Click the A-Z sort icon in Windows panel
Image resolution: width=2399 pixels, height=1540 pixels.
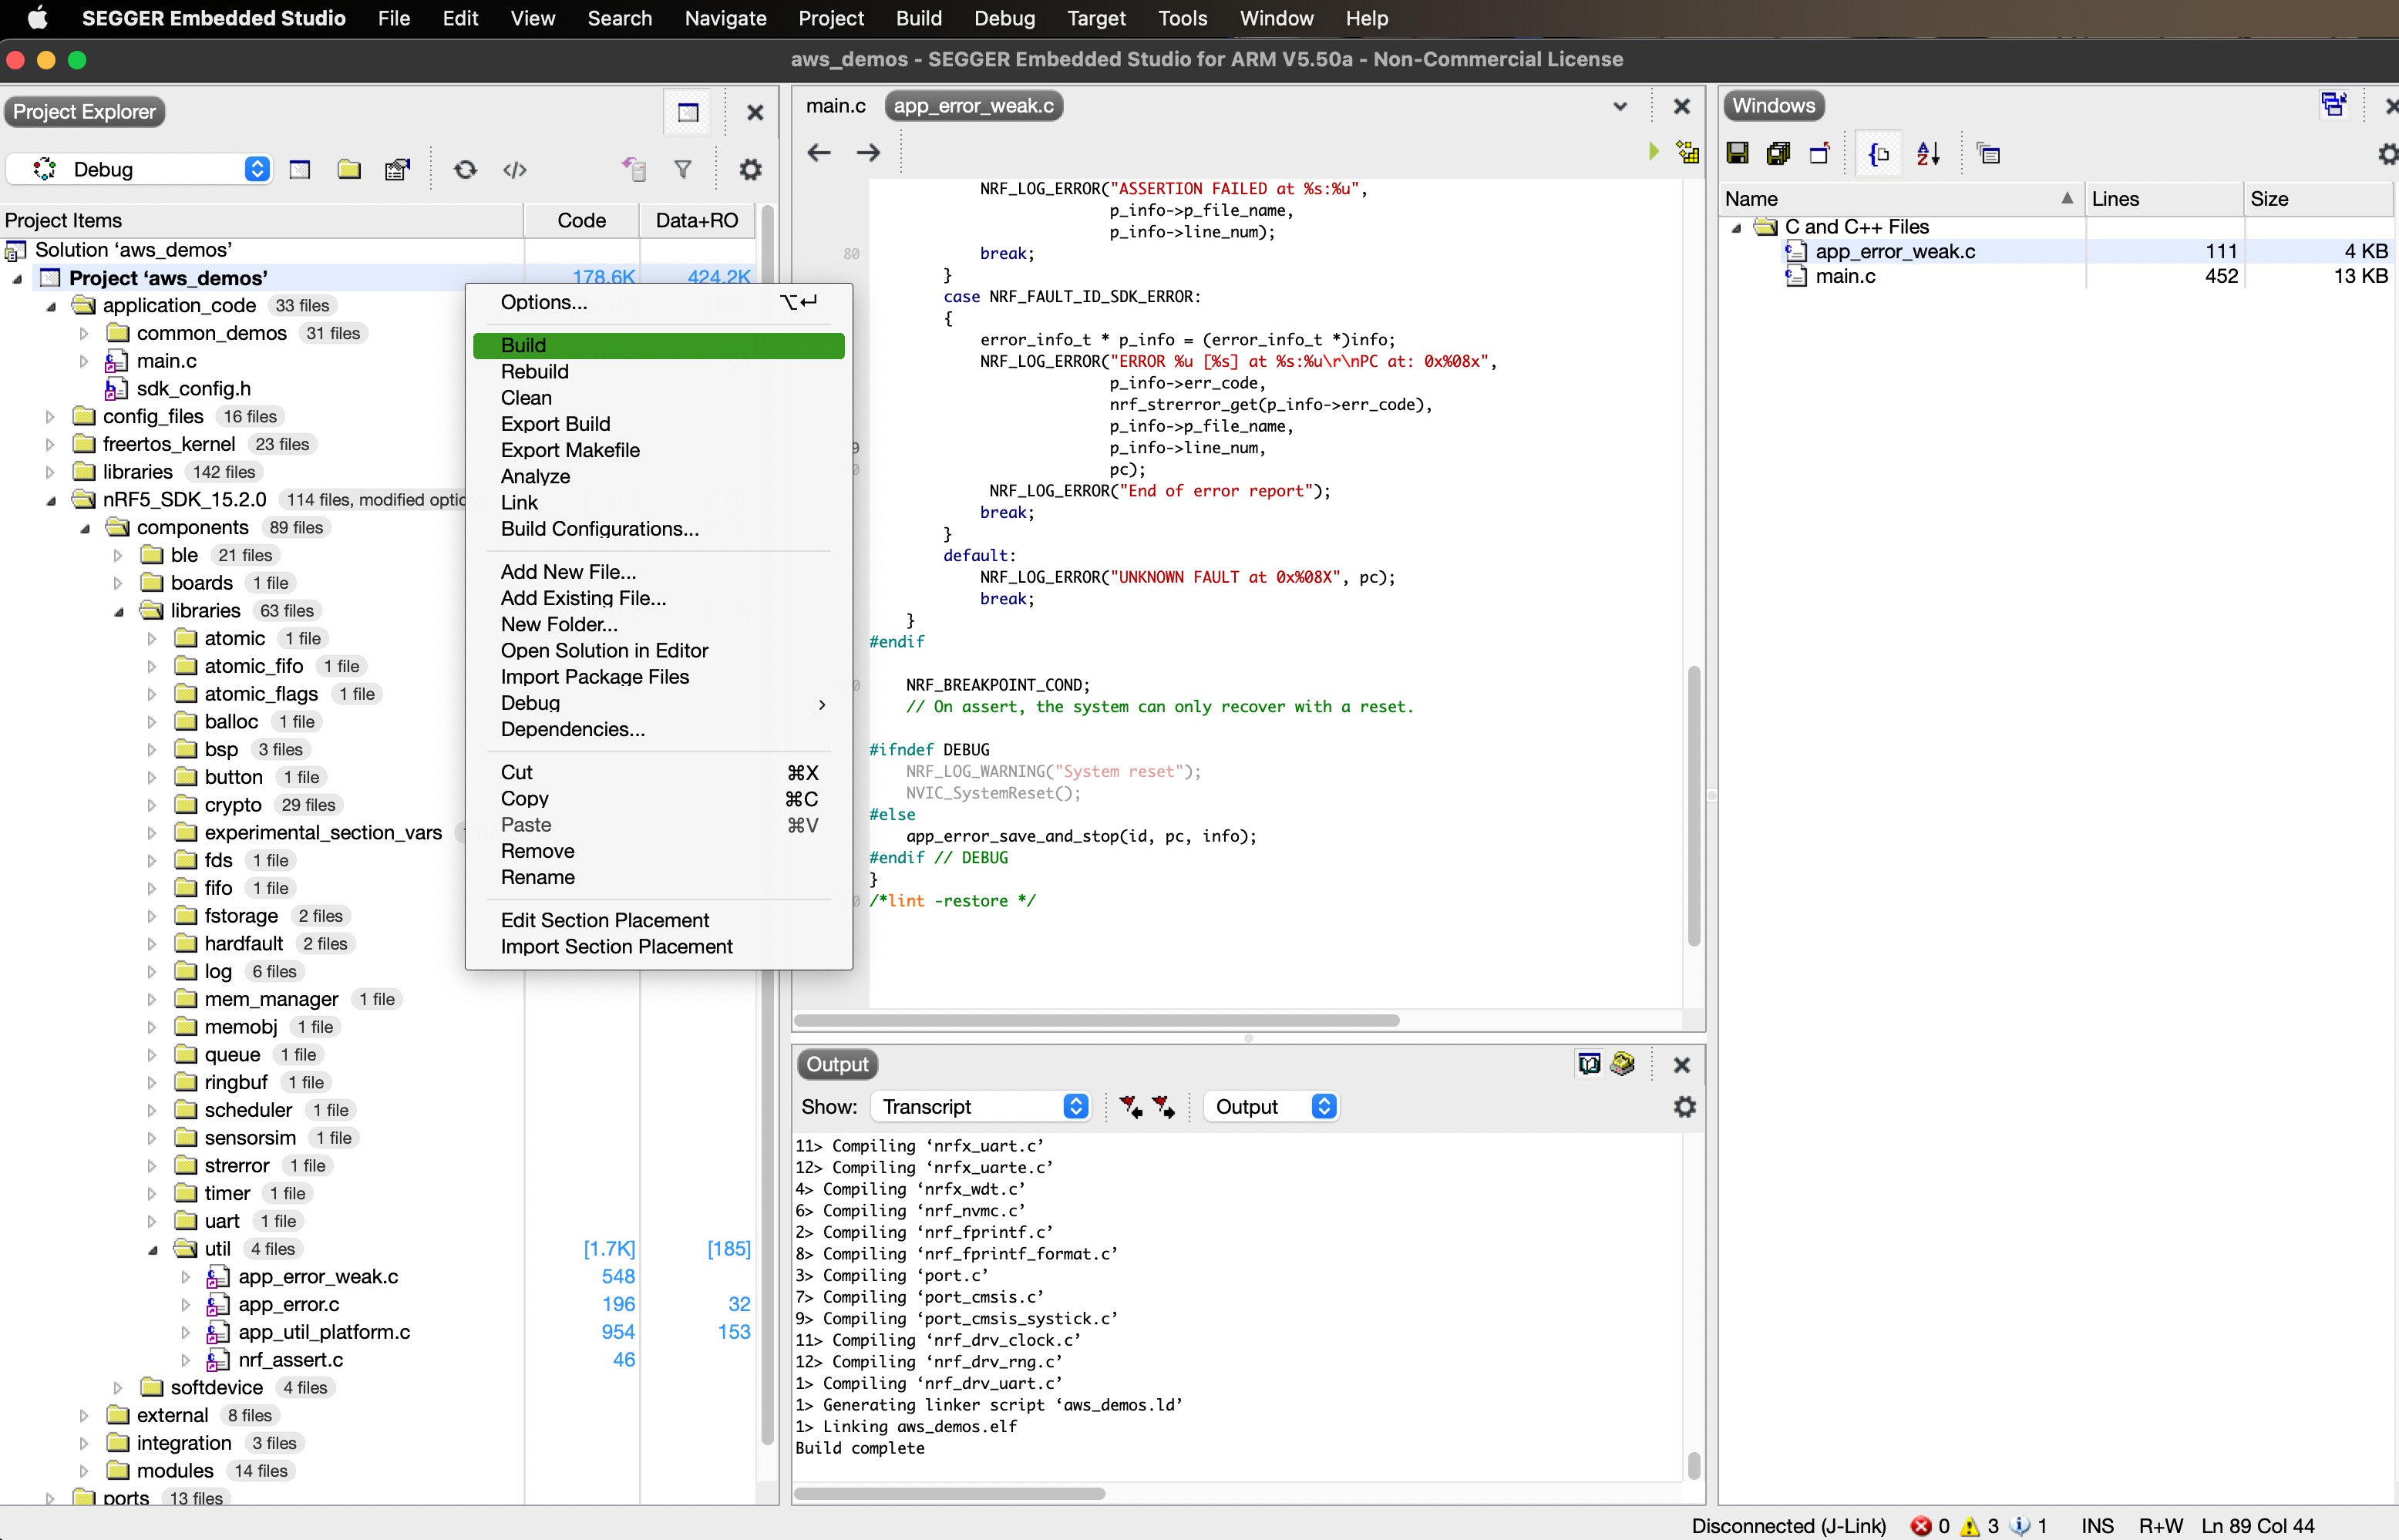point(1928,154)
